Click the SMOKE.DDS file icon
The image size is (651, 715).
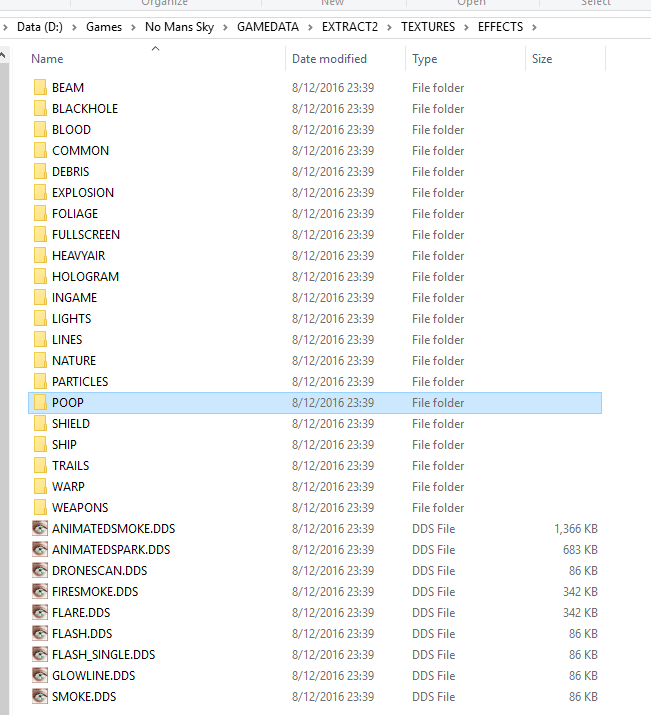pyautogui.click(x=40, y=696)
